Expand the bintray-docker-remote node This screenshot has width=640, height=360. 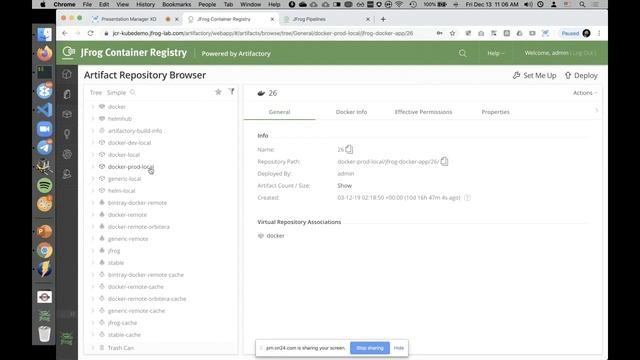click(x=93, y=202)
